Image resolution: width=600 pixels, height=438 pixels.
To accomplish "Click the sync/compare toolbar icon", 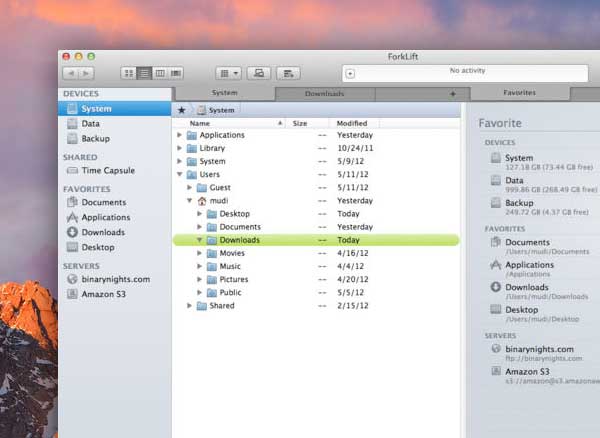I will (288, 73).
